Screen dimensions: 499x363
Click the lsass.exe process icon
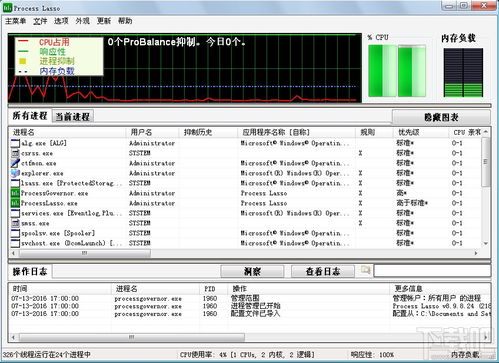15,183
